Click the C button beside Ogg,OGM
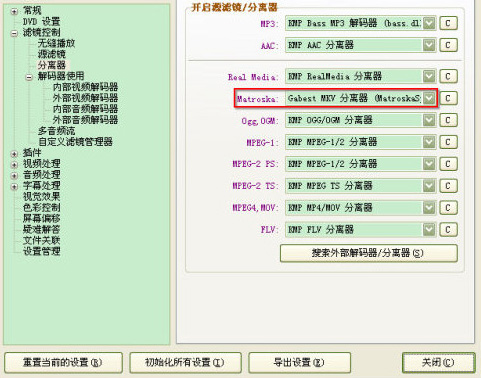Image resolution: width=481 pixels, height=378 pixels. [x=448, y=120]
